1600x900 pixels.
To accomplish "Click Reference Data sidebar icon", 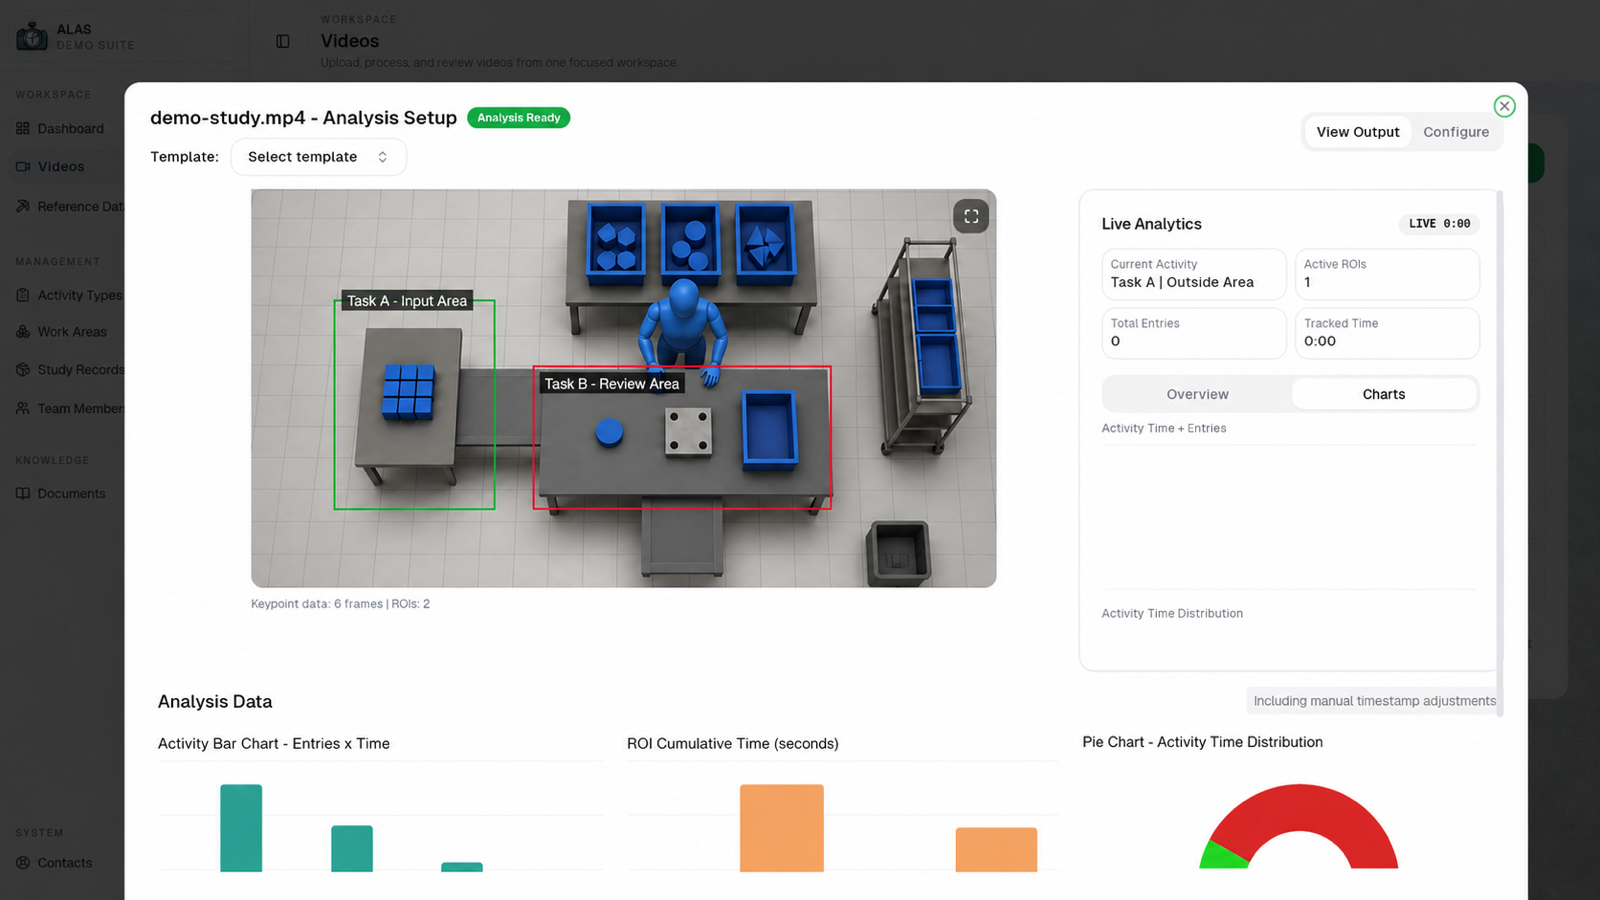I will [23, 206].
